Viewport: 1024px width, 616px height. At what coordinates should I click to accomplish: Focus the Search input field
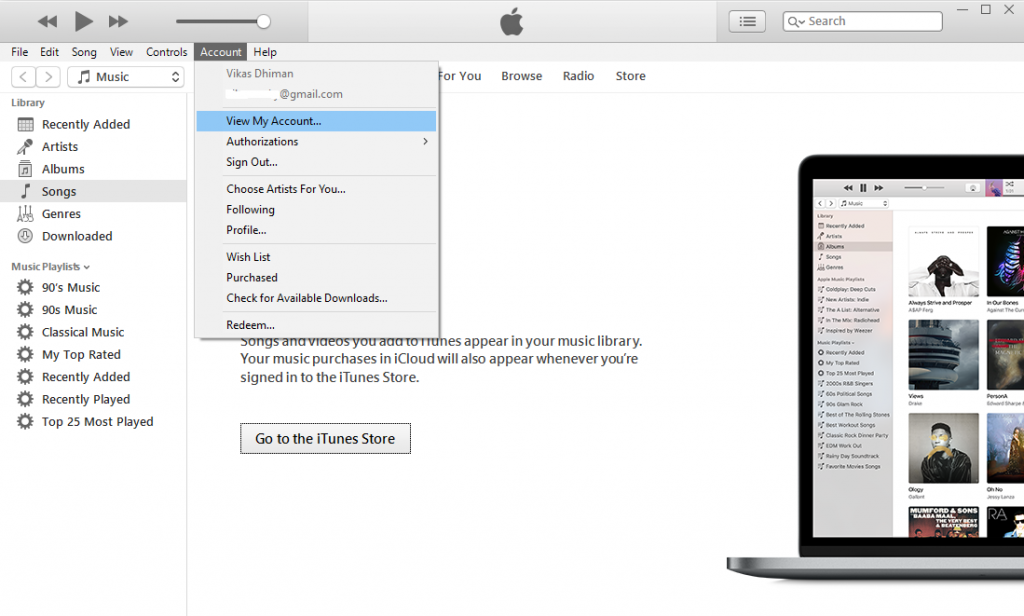(x=863, y=22)
